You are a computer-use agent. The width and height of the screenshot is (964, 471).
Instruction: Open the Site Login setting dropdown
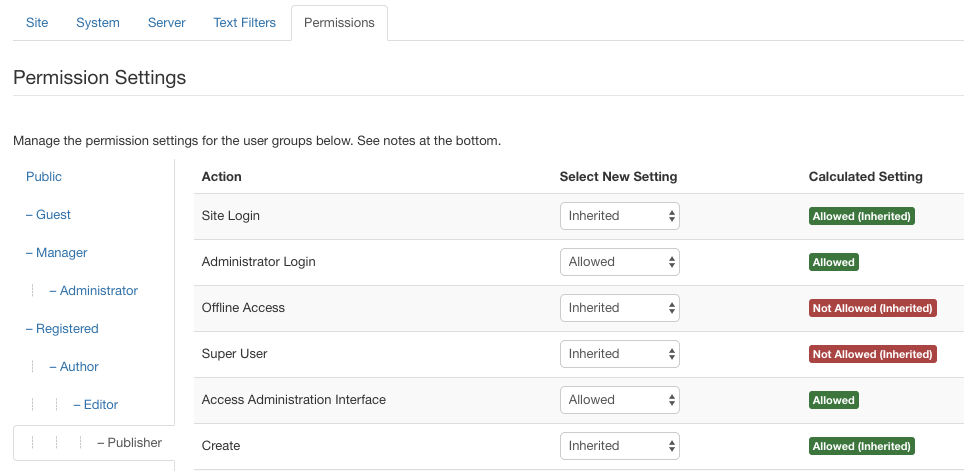[x=620, y=216]
